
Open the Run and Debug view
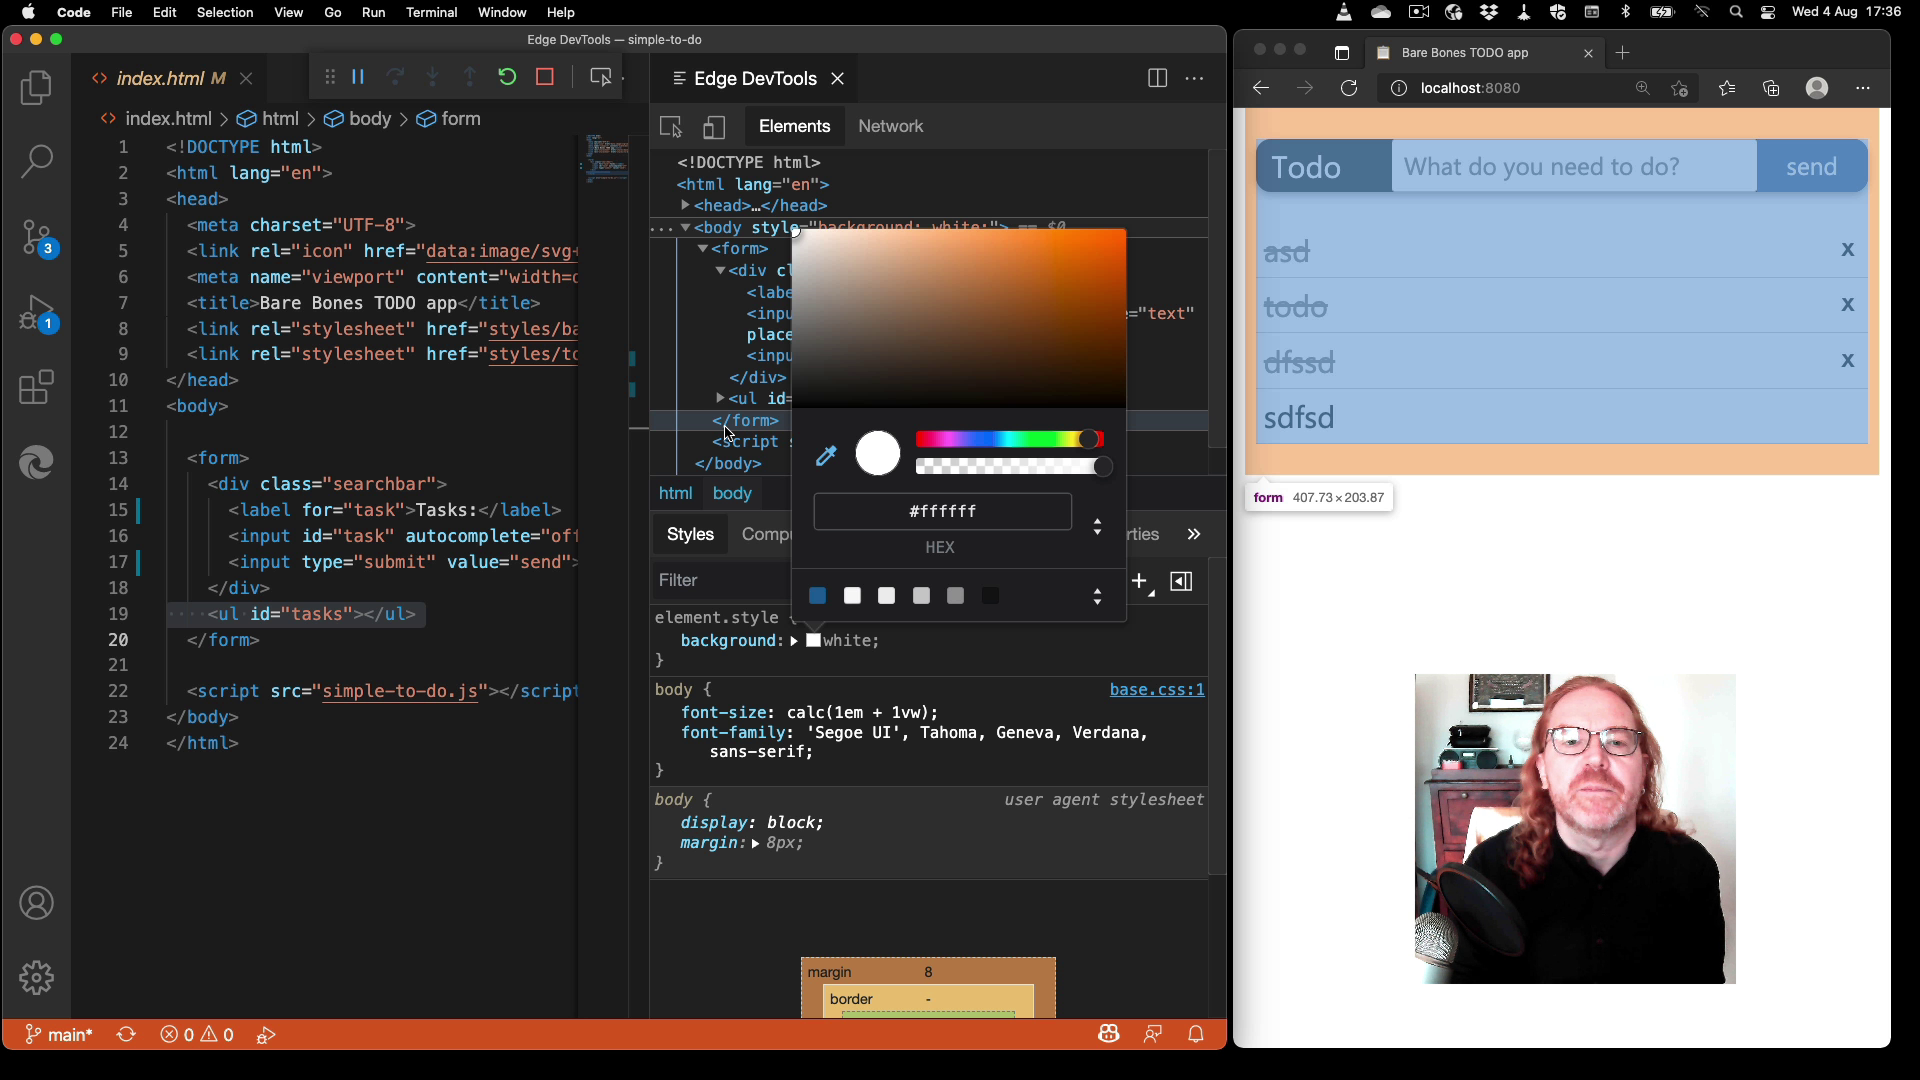tap(38, 313)
